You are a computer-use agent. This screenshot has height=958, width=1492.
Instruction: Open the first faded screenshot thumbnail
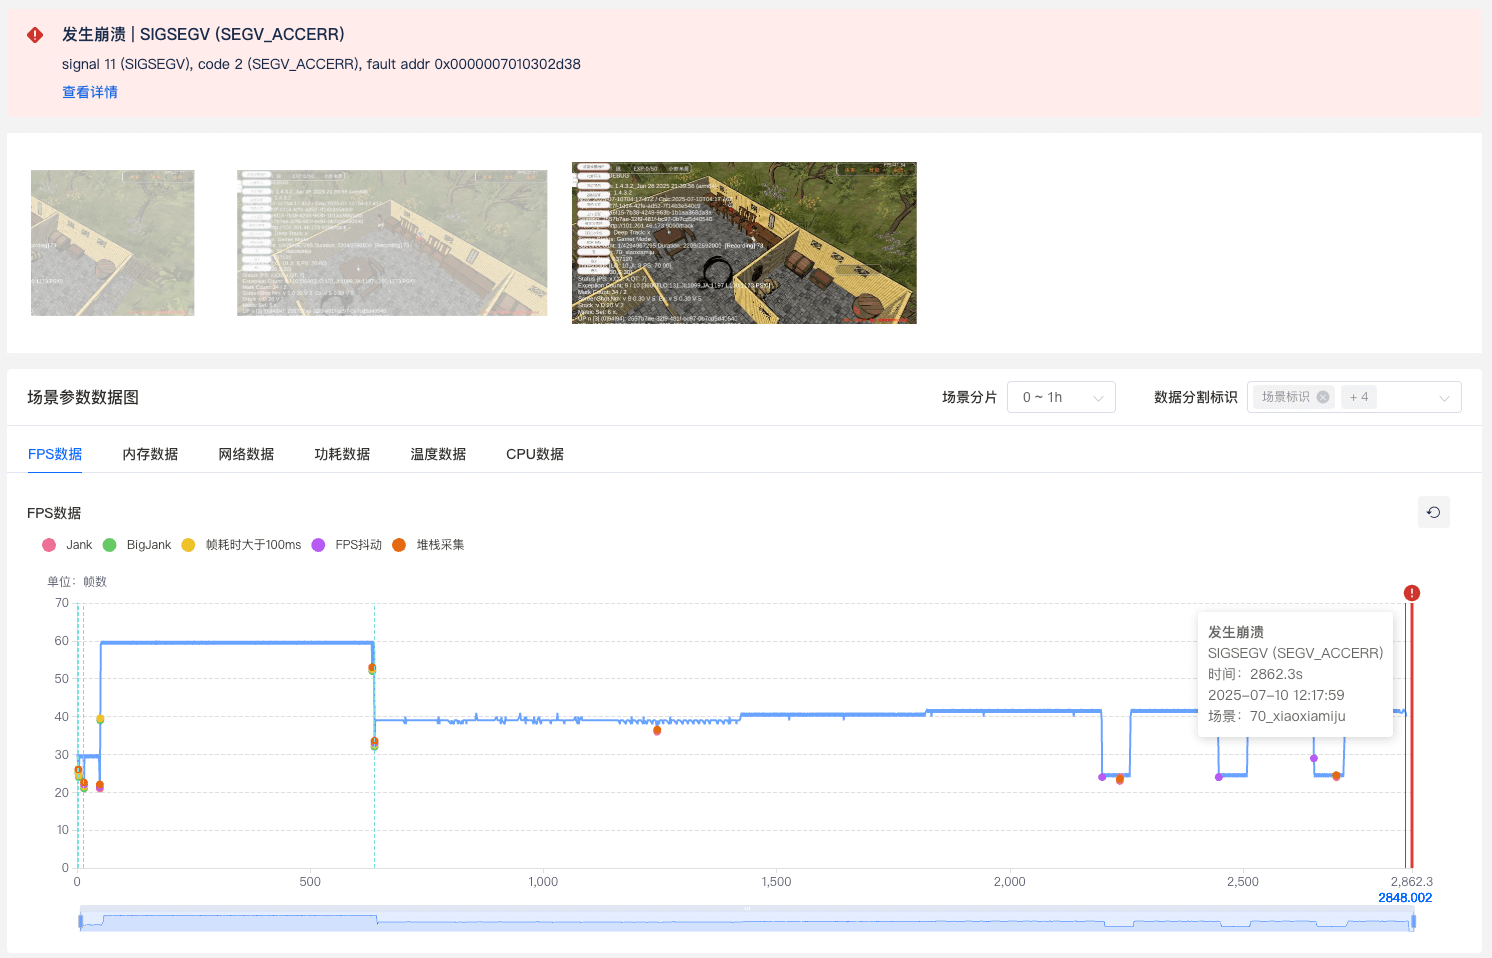112,243
